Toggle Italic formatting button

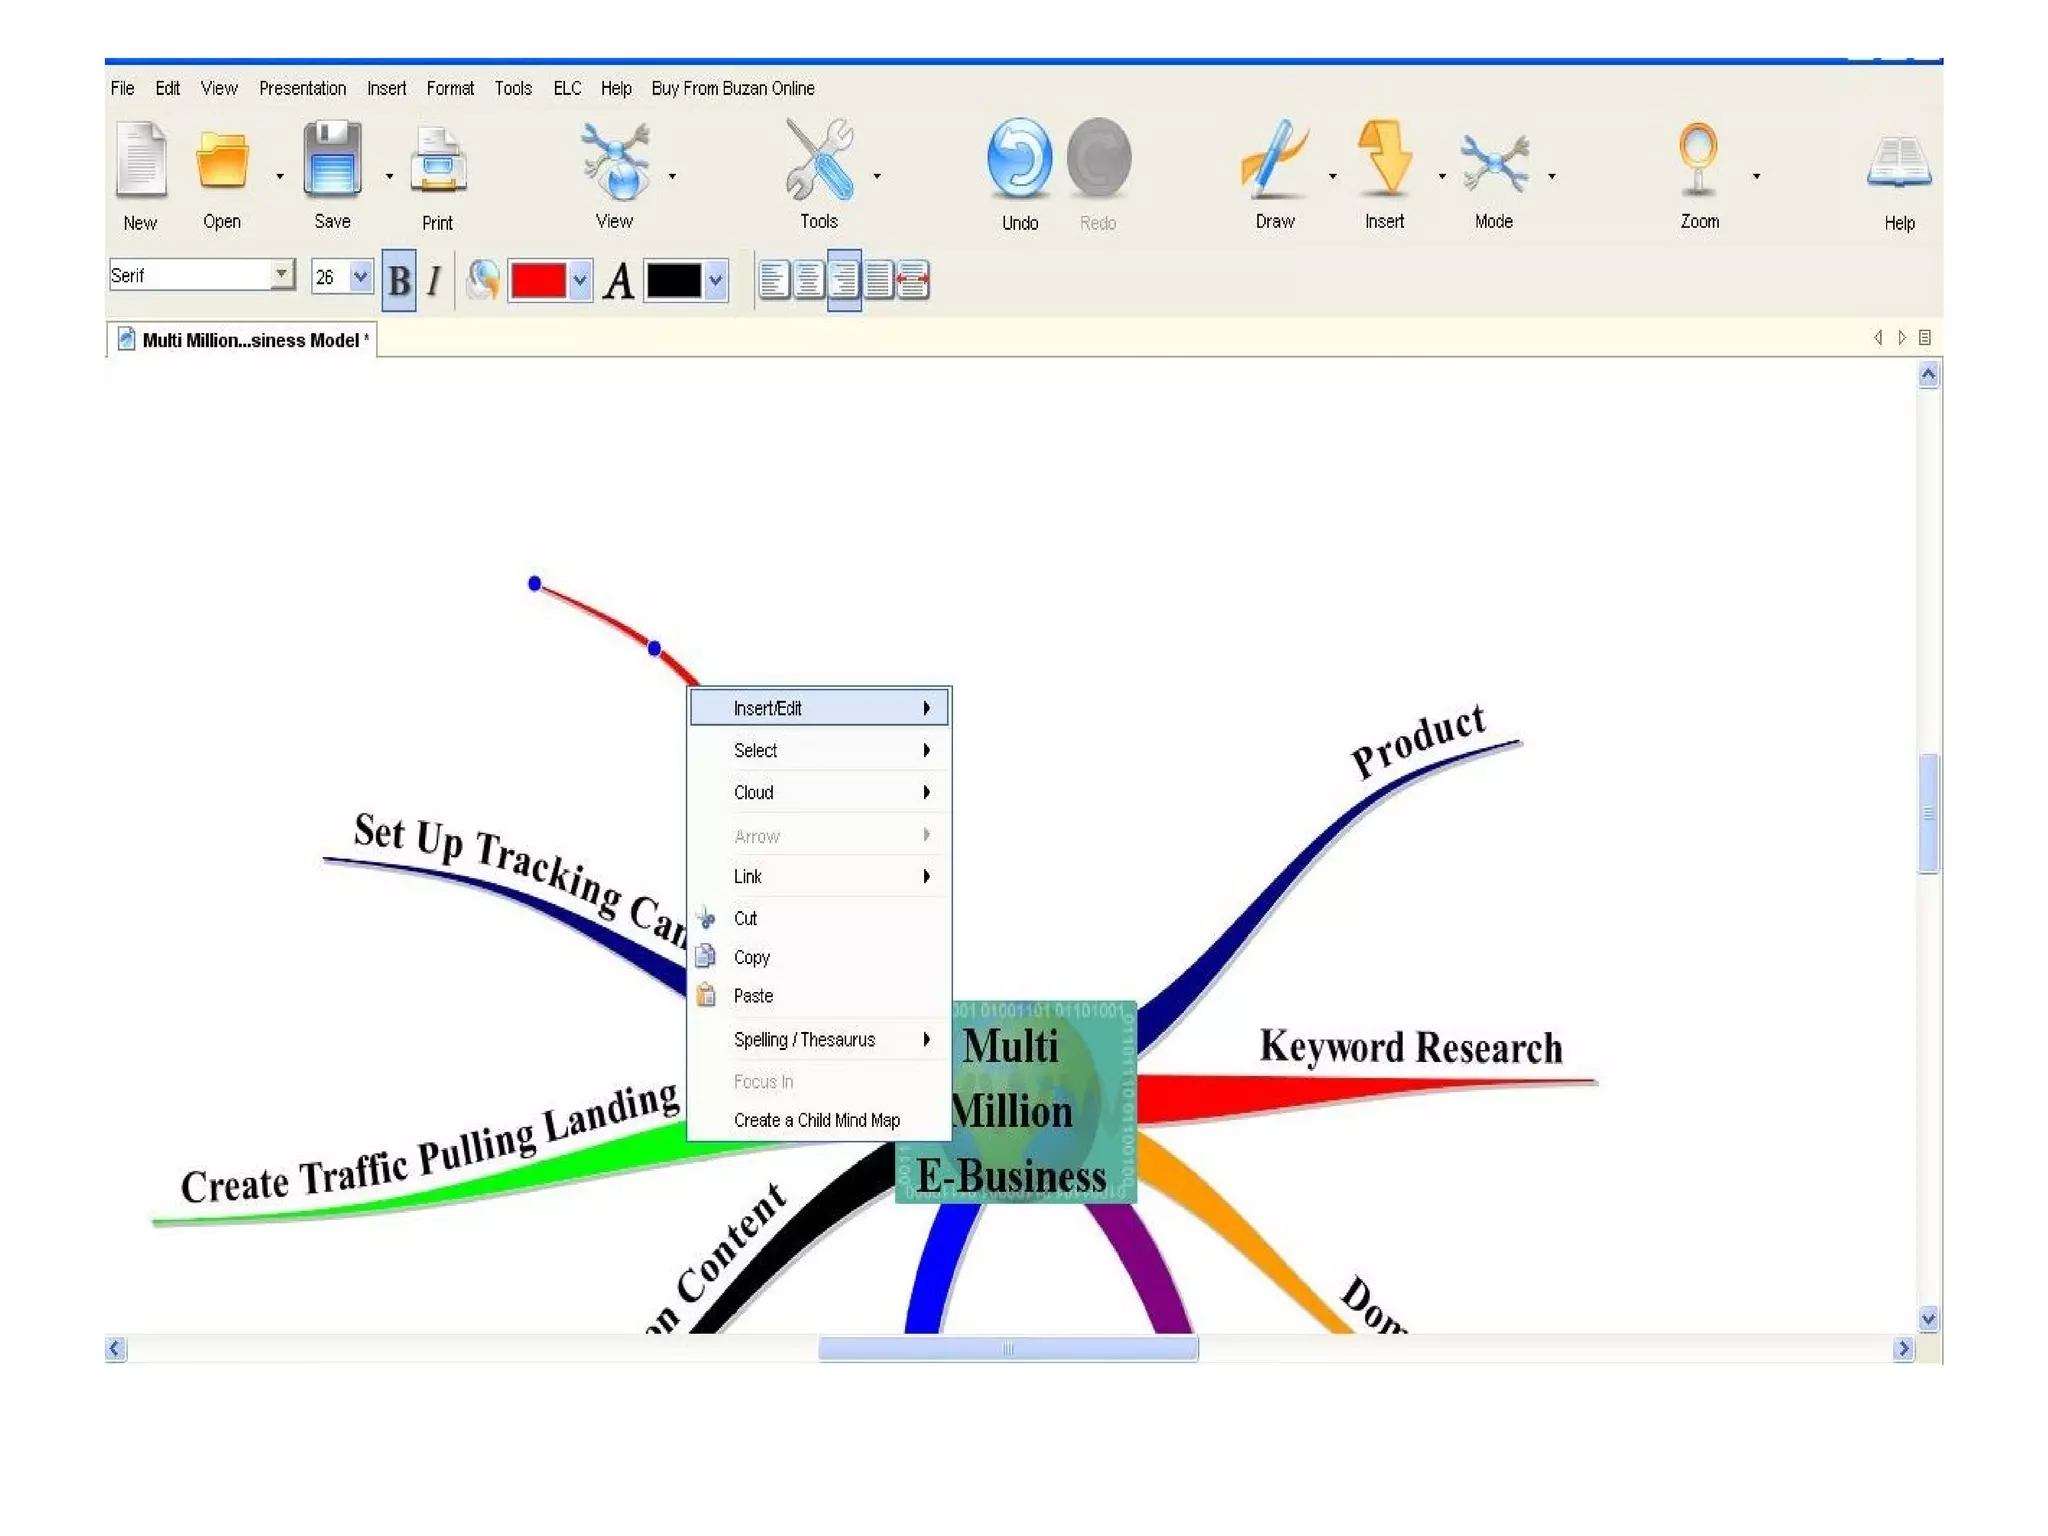pos(434,281)
